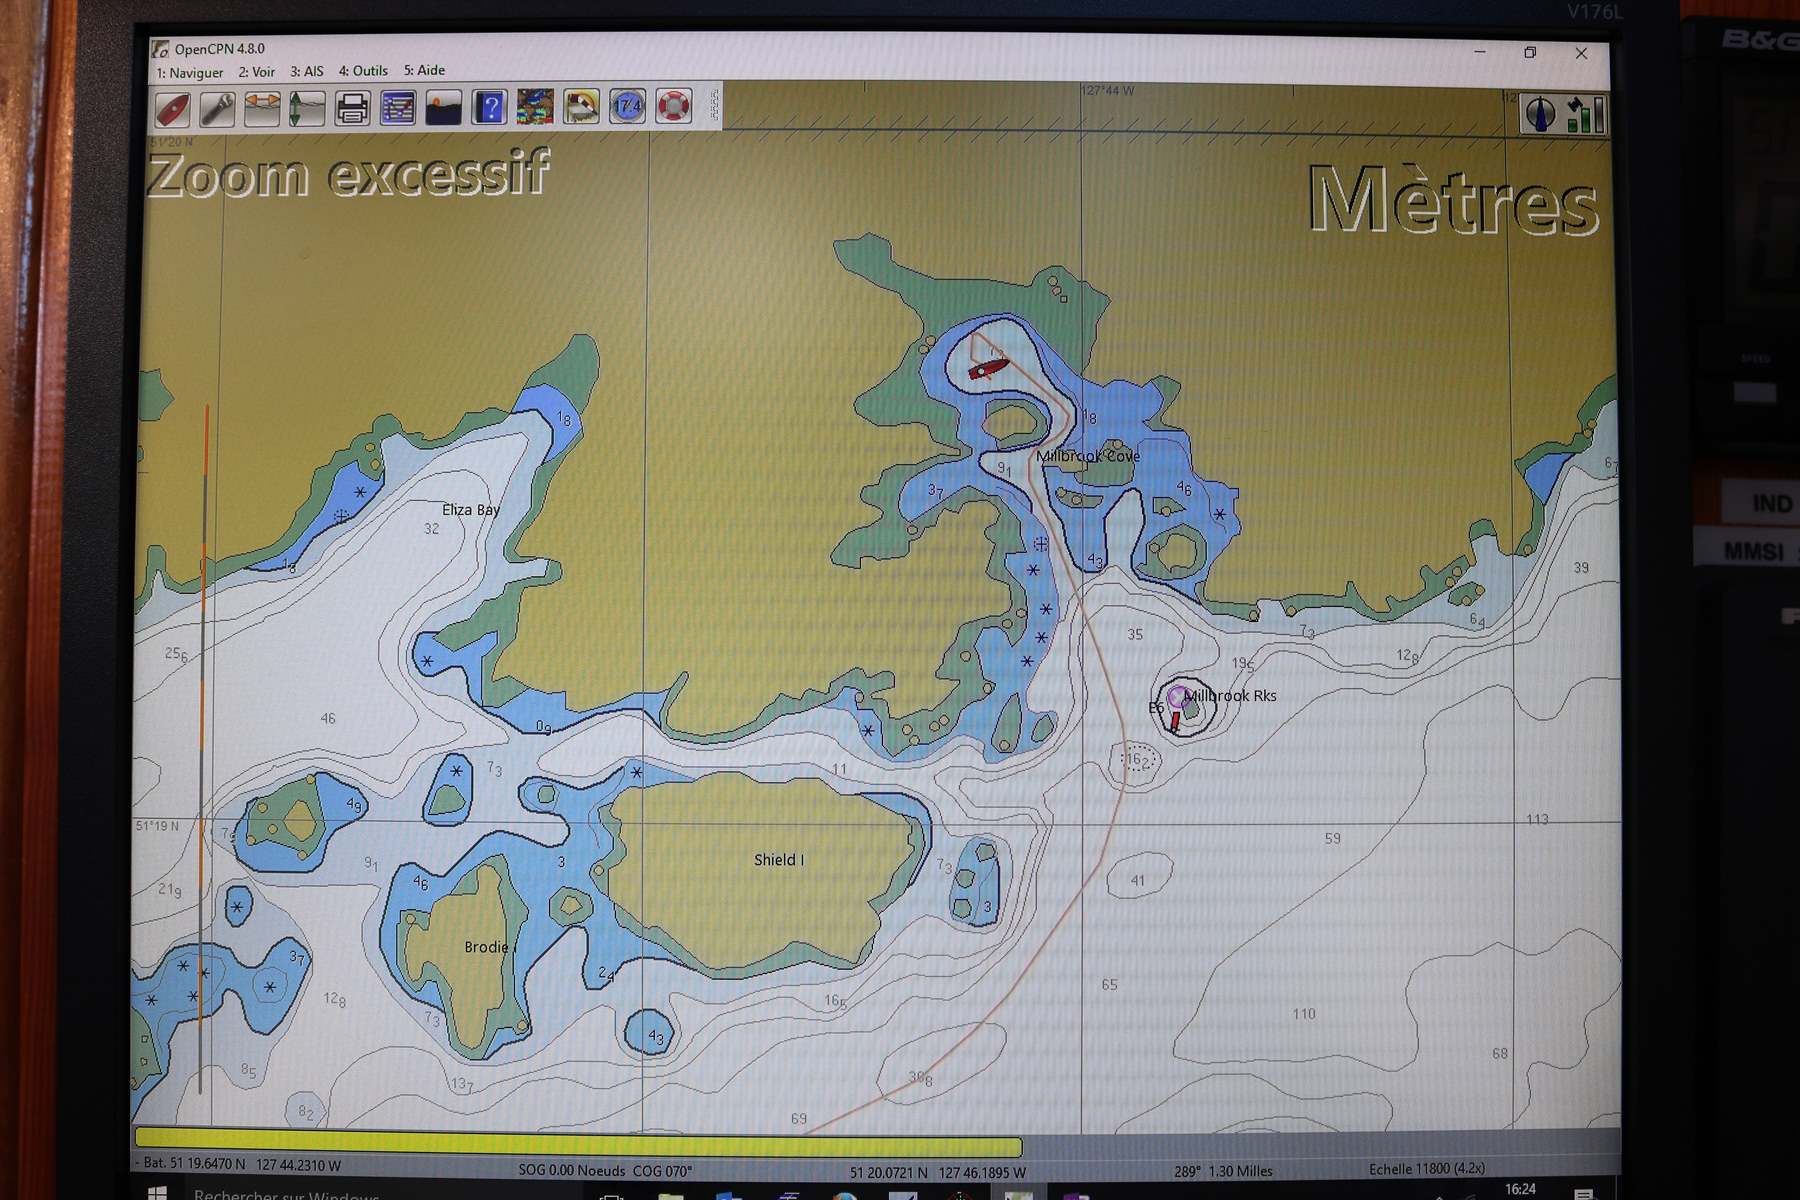Click the Echelle 11800 (4.2x) status text

1426,1168
